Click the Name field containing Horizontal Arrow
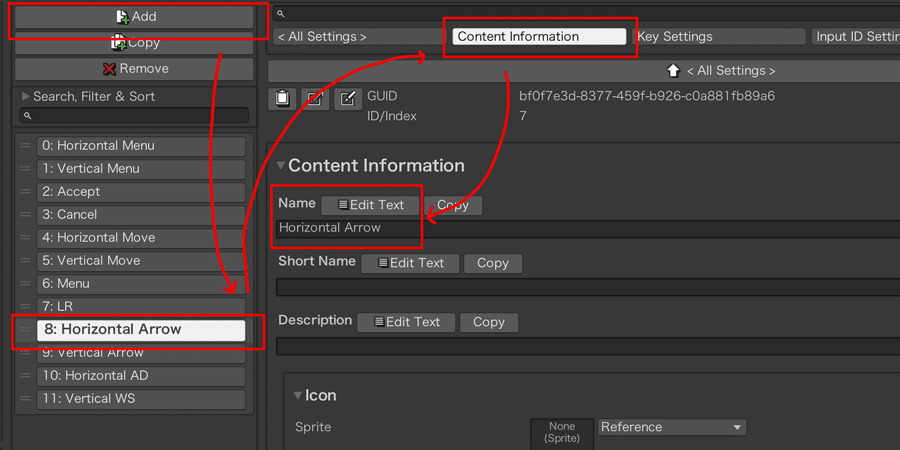 point(588,228)
